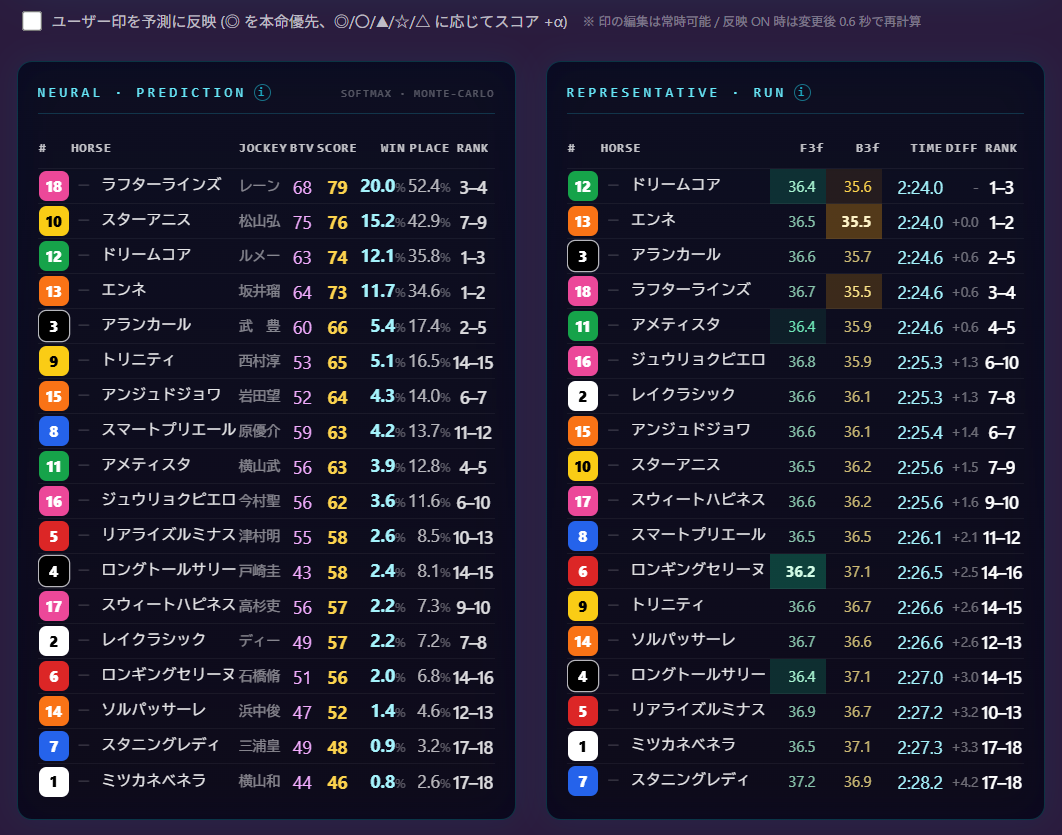1062x835 pixels.
Task: Click horse name アメティスタ in Representative Run
Action: 675,325
